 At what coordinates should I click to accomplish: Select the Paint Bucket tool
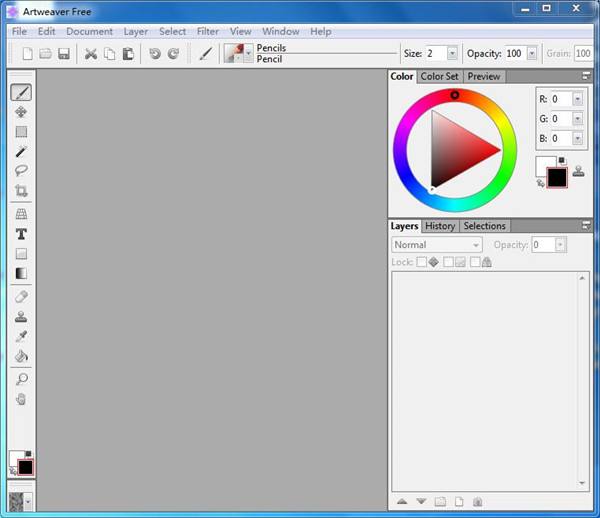21,356
